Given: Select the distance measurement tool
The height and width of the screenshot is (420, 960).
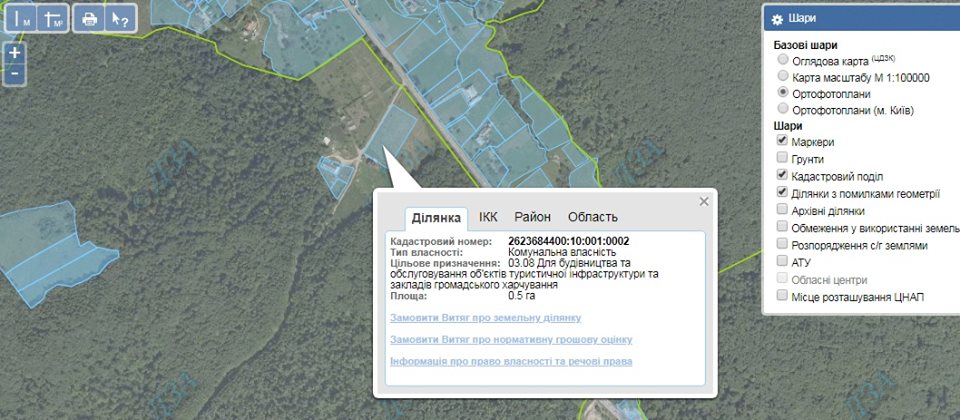Looking at the screenshot, I should pyautogui.click(x=22, y=19).
